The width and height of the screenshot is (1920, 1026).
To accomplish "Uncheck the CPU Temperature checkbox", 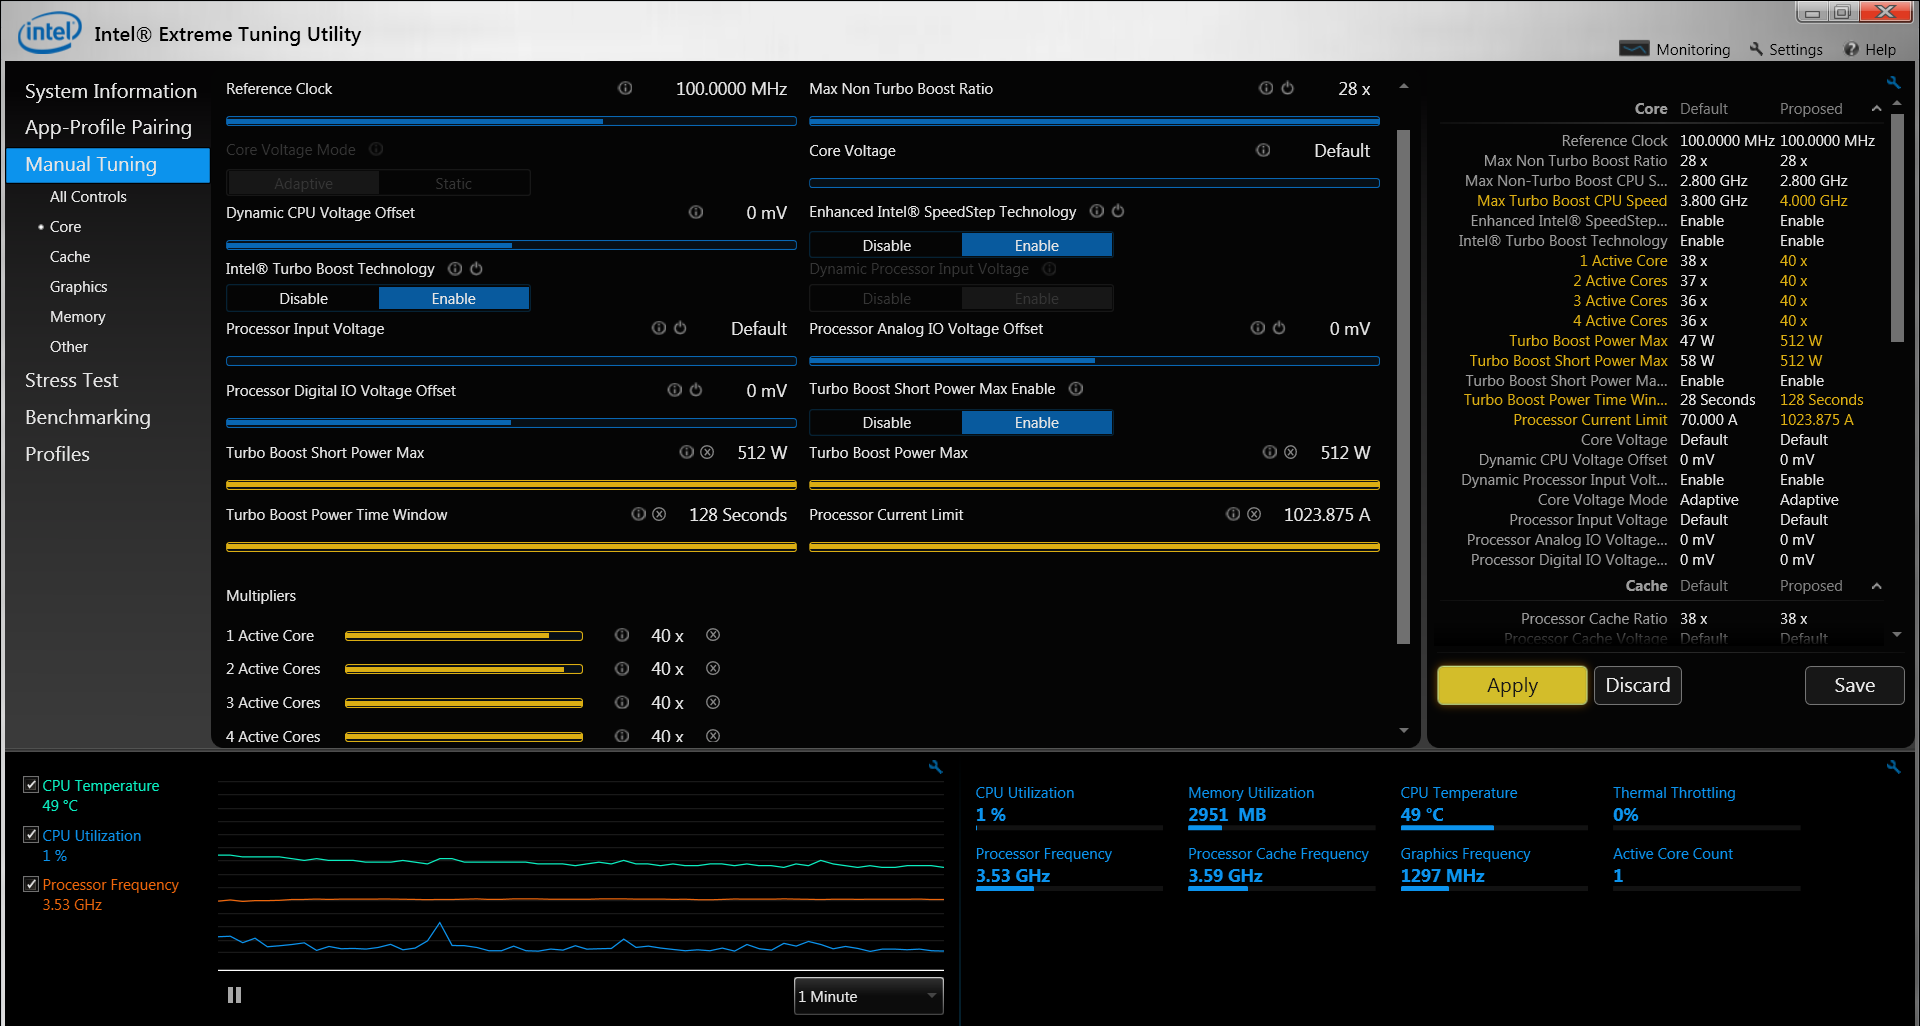I will coord(31,785).
